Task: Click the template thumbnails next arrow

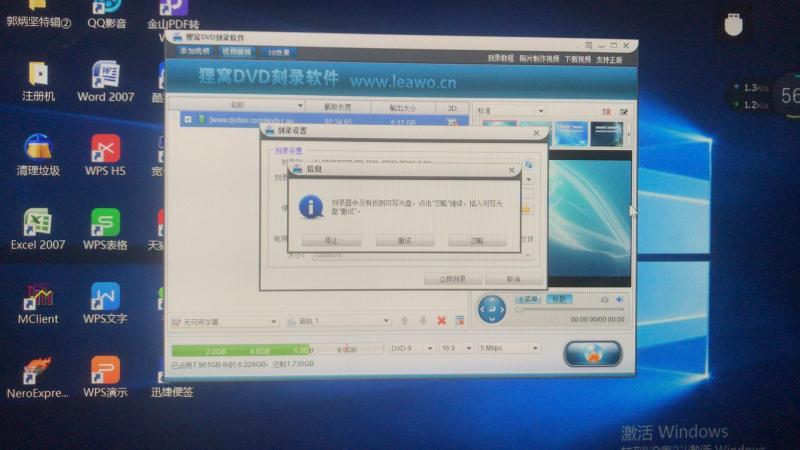Action: [628, 135]
